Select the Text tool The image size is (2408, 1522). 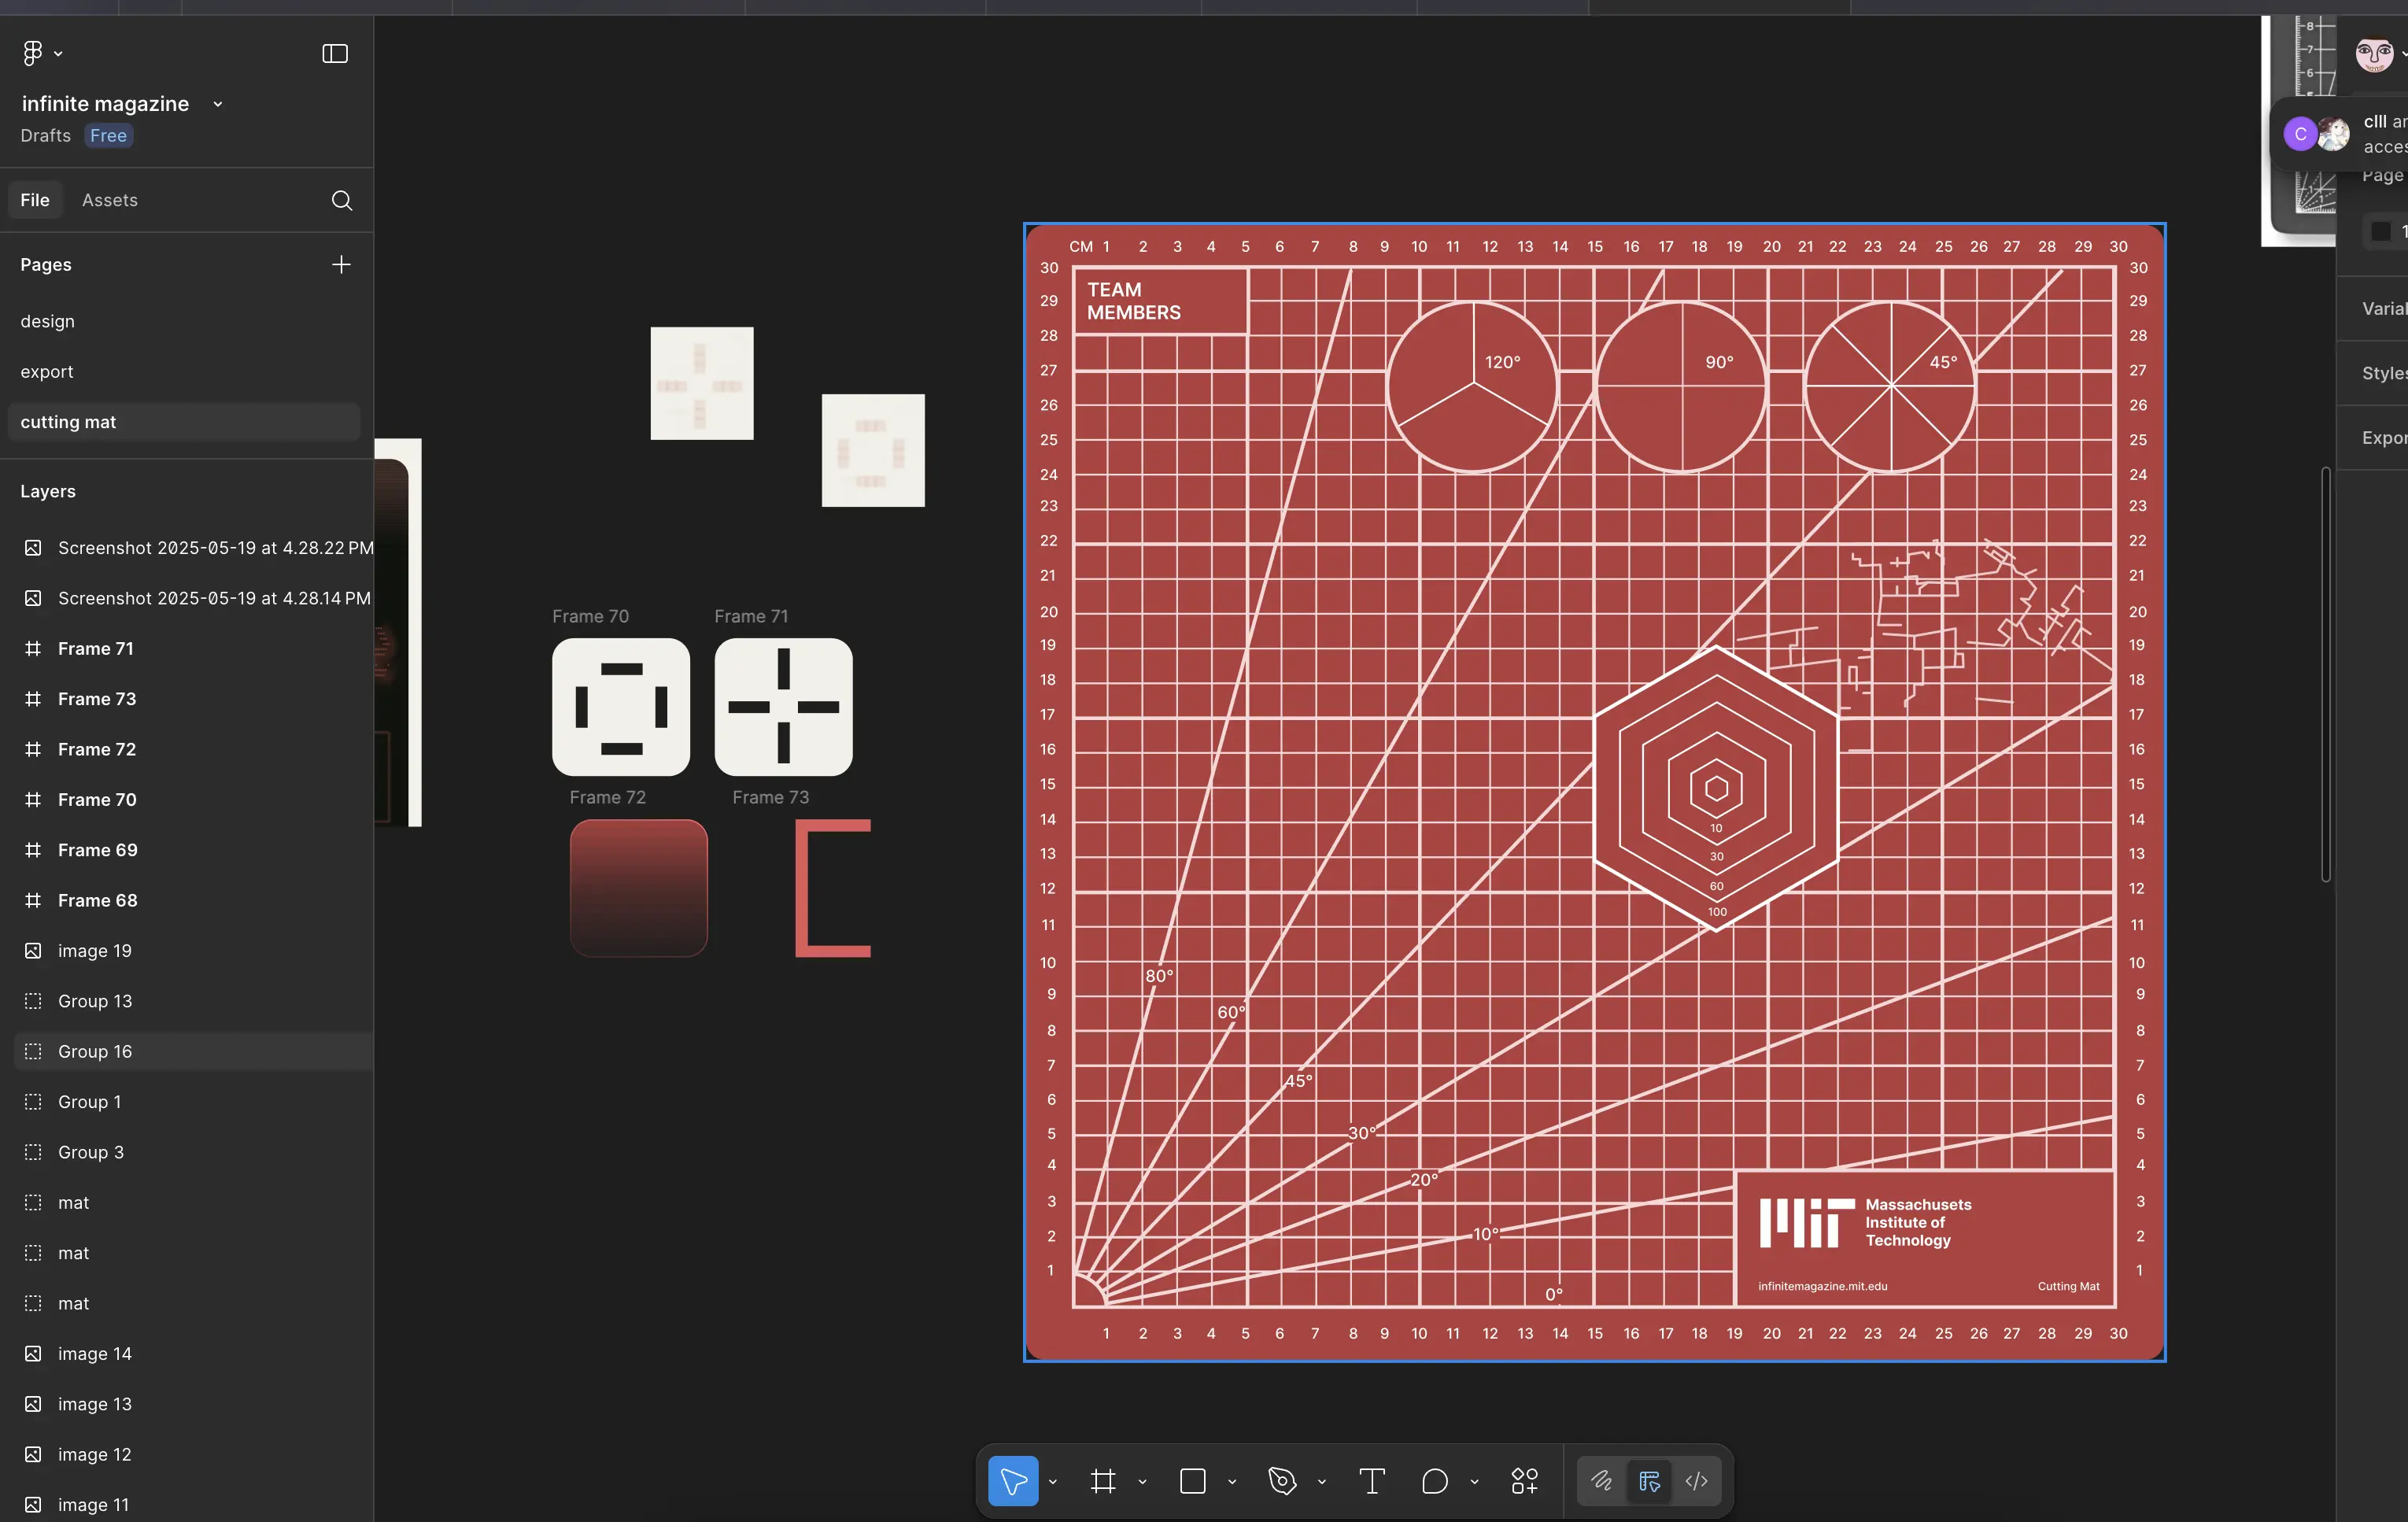point(1372,1481)
